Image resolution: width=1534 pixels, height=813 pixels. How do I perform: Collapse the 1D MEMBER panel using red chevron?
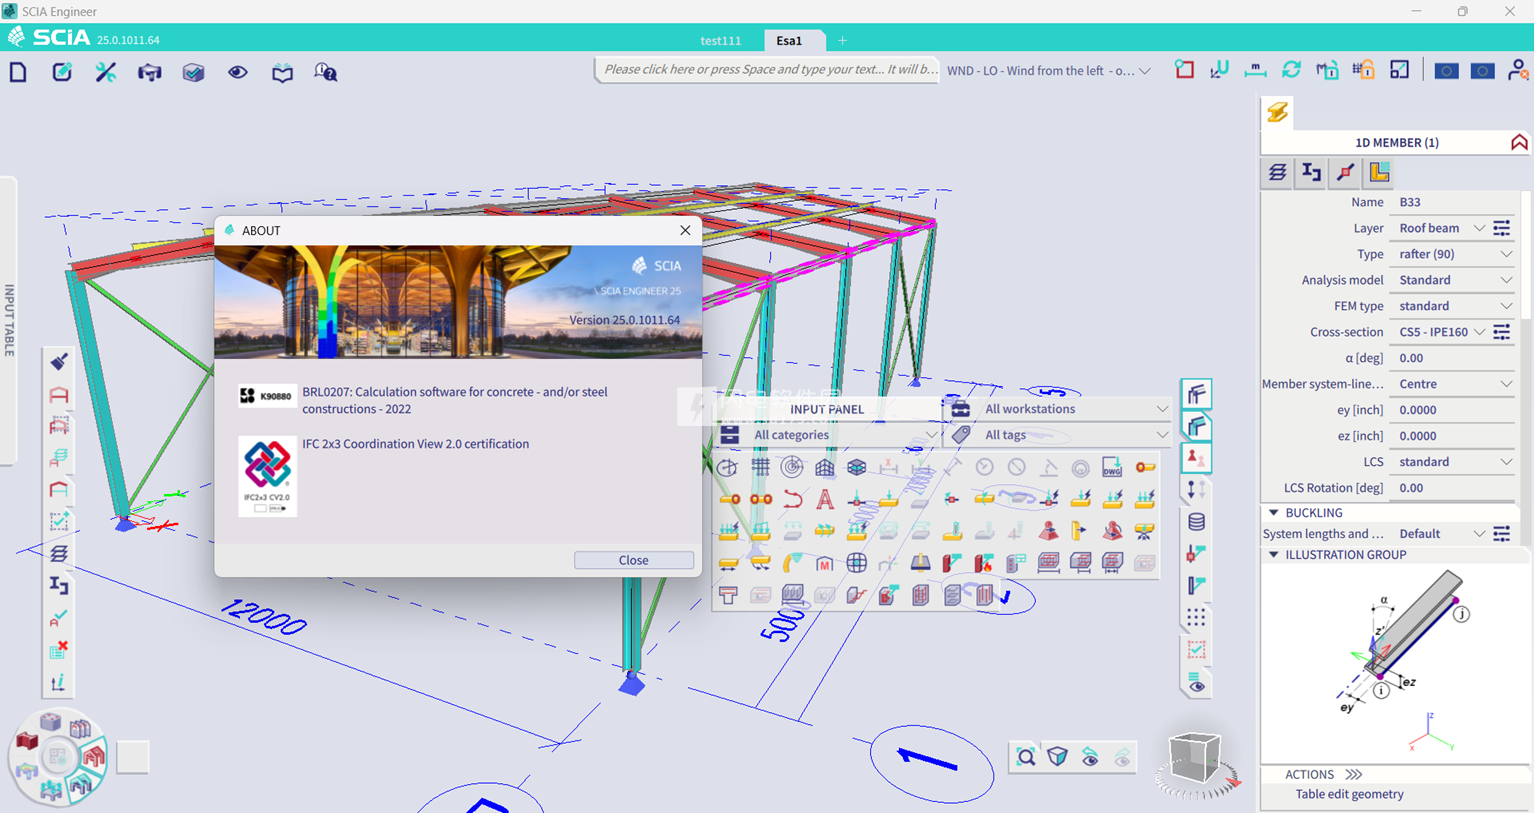tap(1519, 142)
